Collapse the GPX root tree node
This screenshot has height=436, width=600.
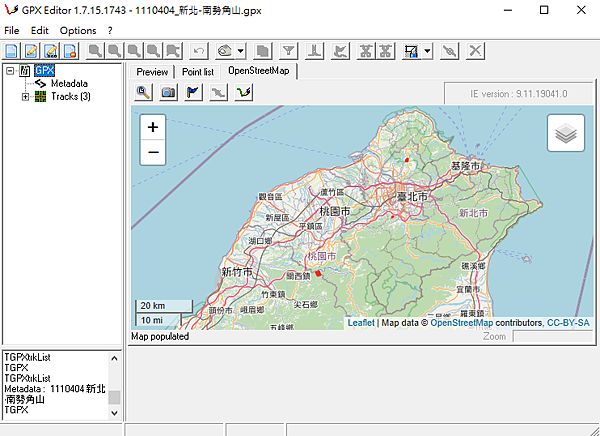point(10,71)
